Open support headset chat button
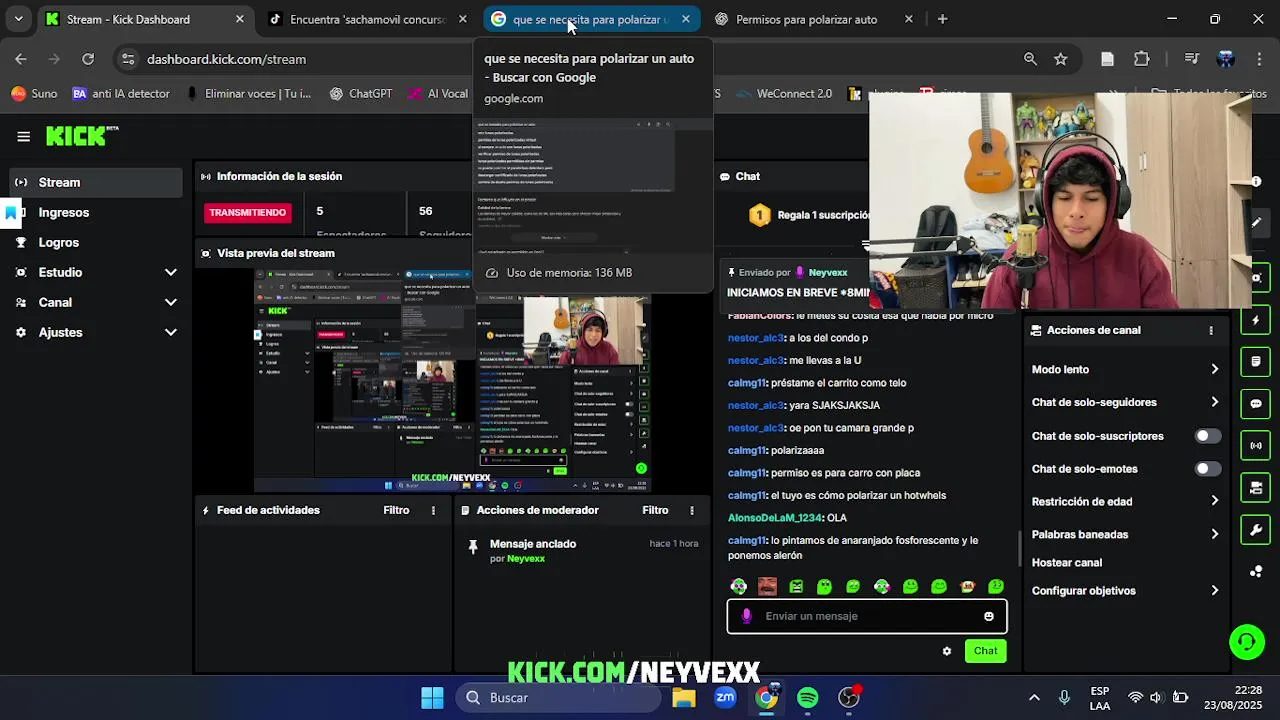 click(1246, 642)
